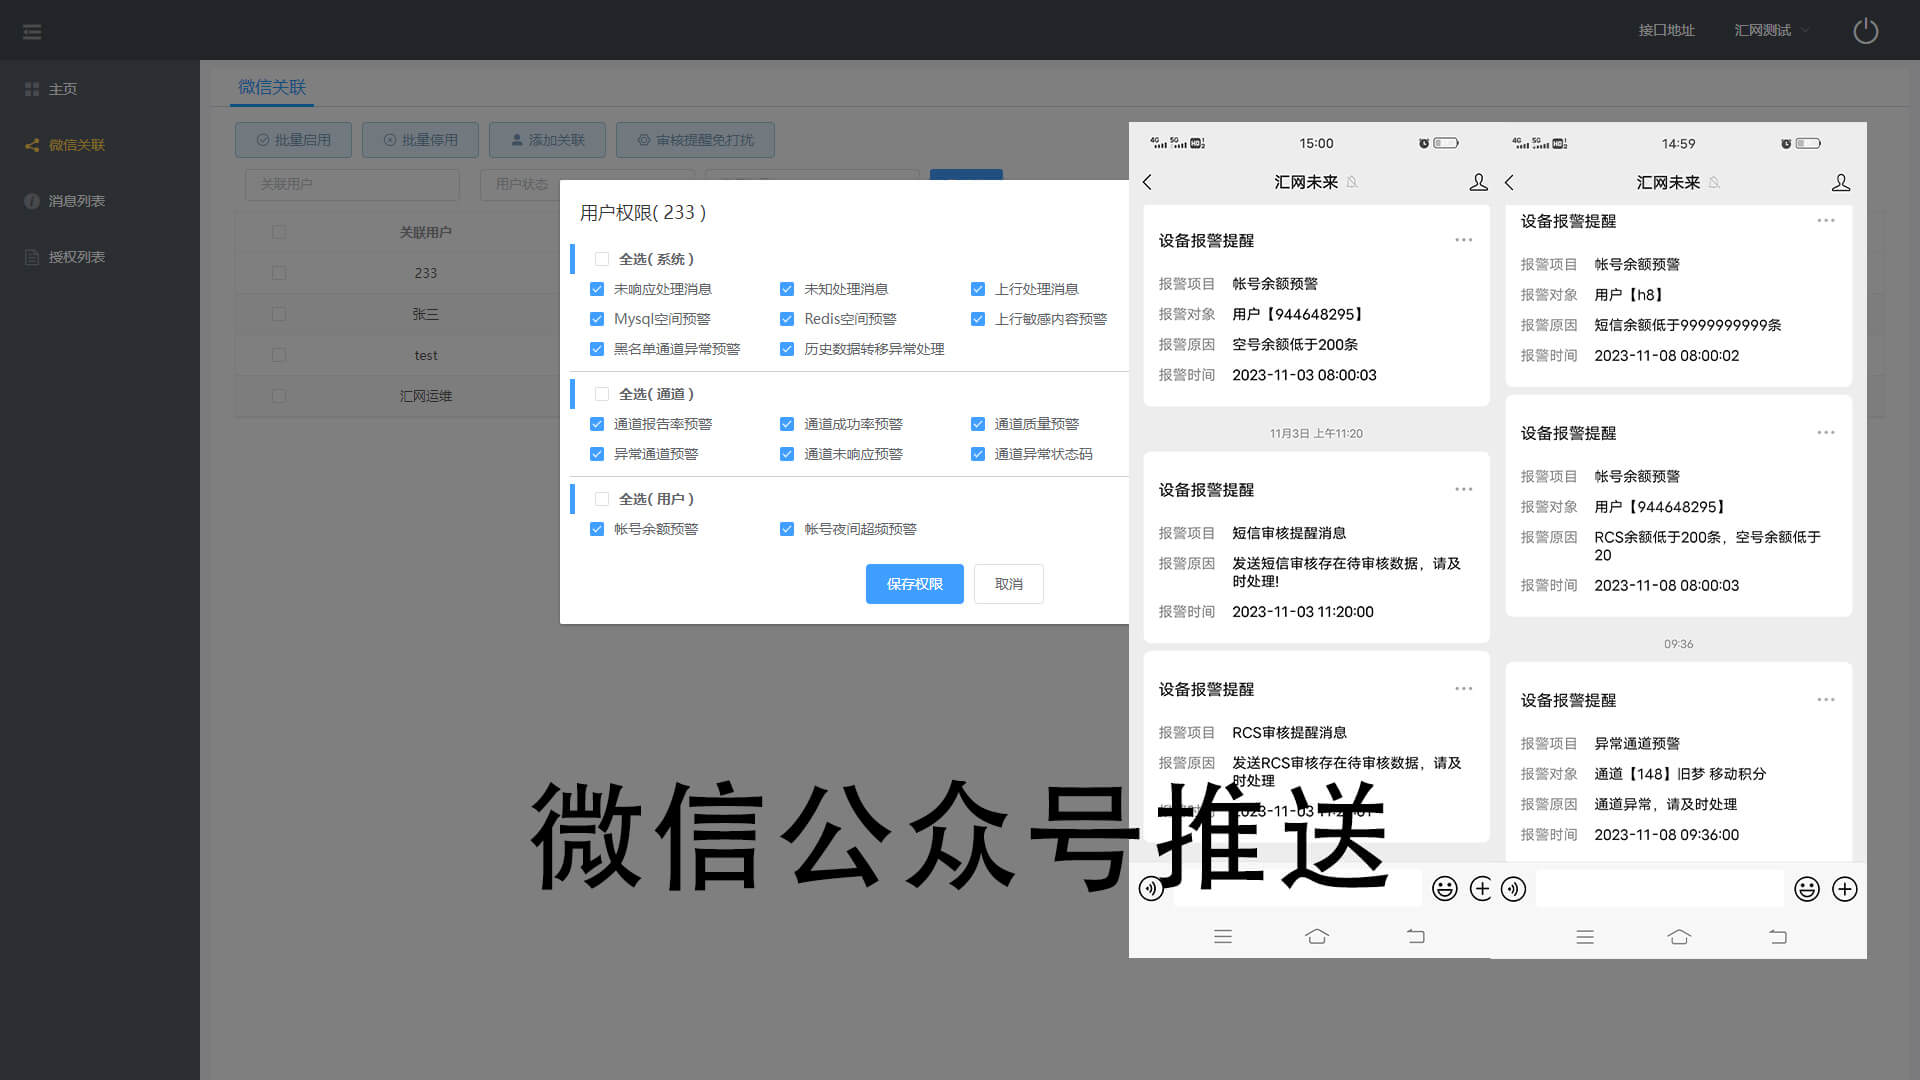The height and width of the screenshot is (1080, 1920).
Task: Click the power logout icon
Action: point(1866,31)
